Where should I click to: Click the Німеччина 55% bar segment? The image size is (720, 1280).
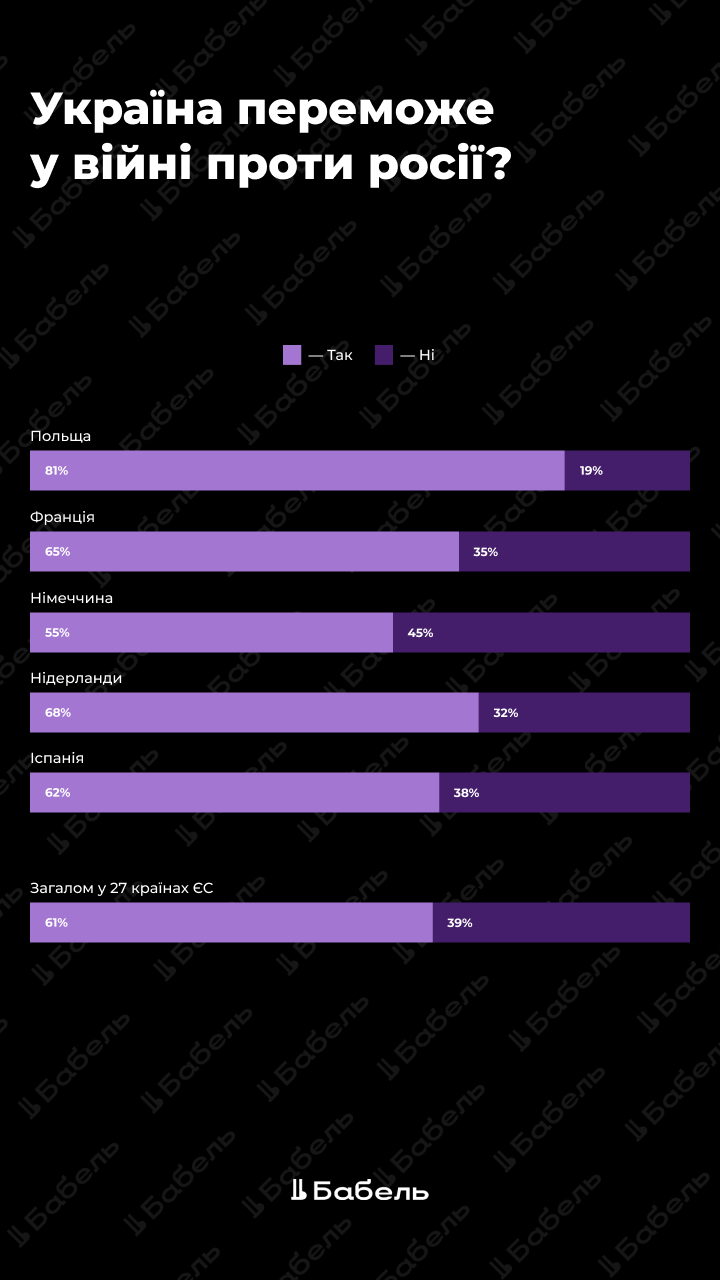coord(211,632)
